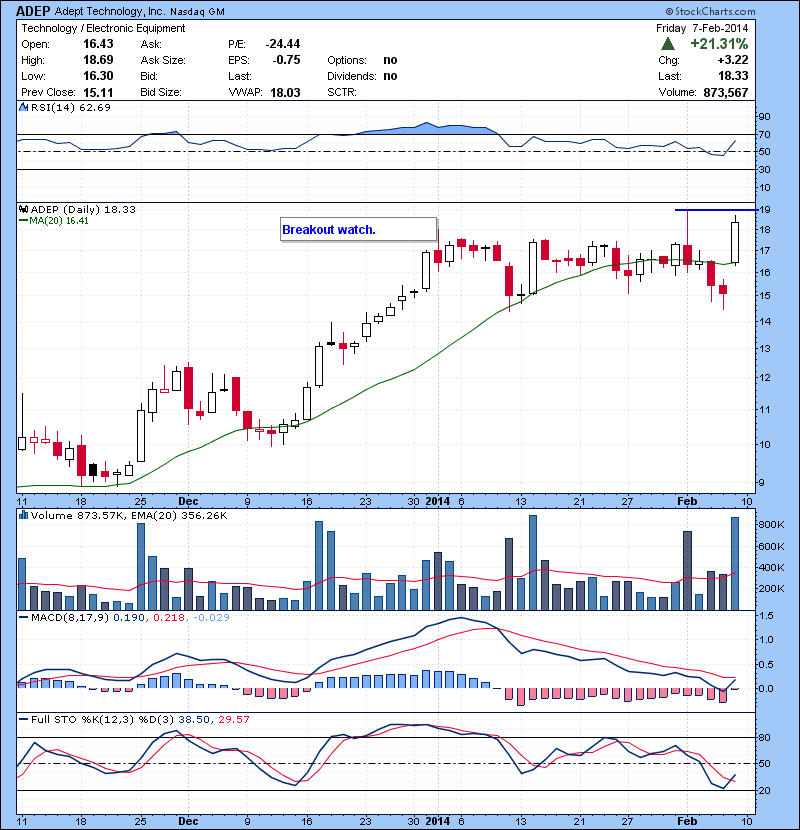Select the MA(20) green legend line marker
Viewport: 800px width, 830px height.
(23, 221)
